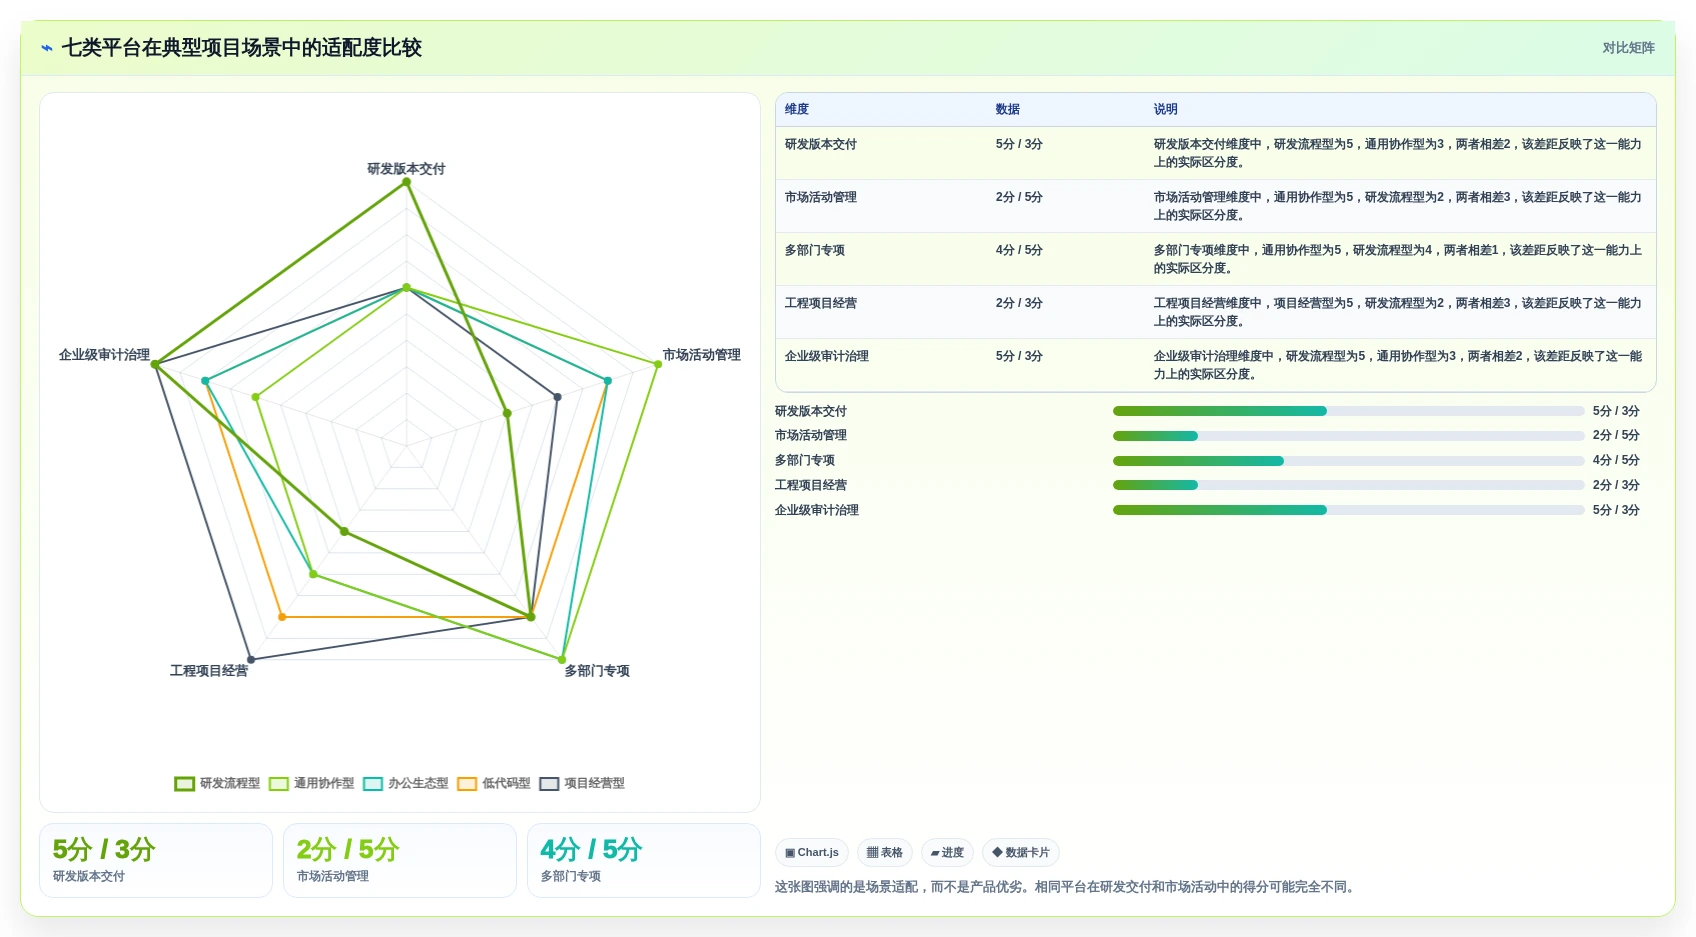
Task: Click the 数据卡片 tag chip
Action: point(1021,853)
